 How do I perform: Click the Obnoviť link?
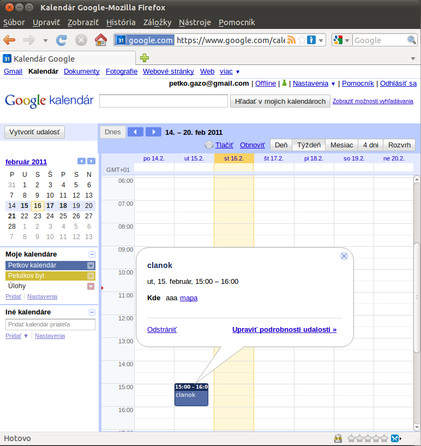(x=252, y=145)
